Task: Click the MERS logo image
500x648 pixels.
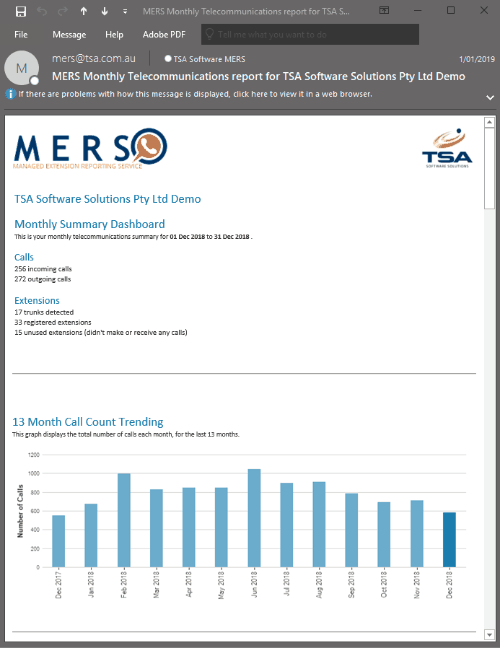Action: (90, 148)
